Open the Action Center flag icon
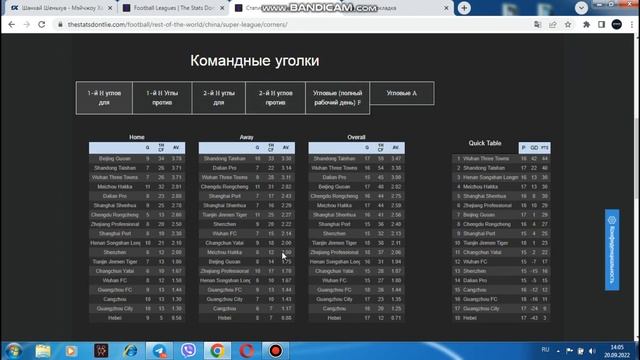The width and height of the screenshot is (640, 360). tap(569, 351)
